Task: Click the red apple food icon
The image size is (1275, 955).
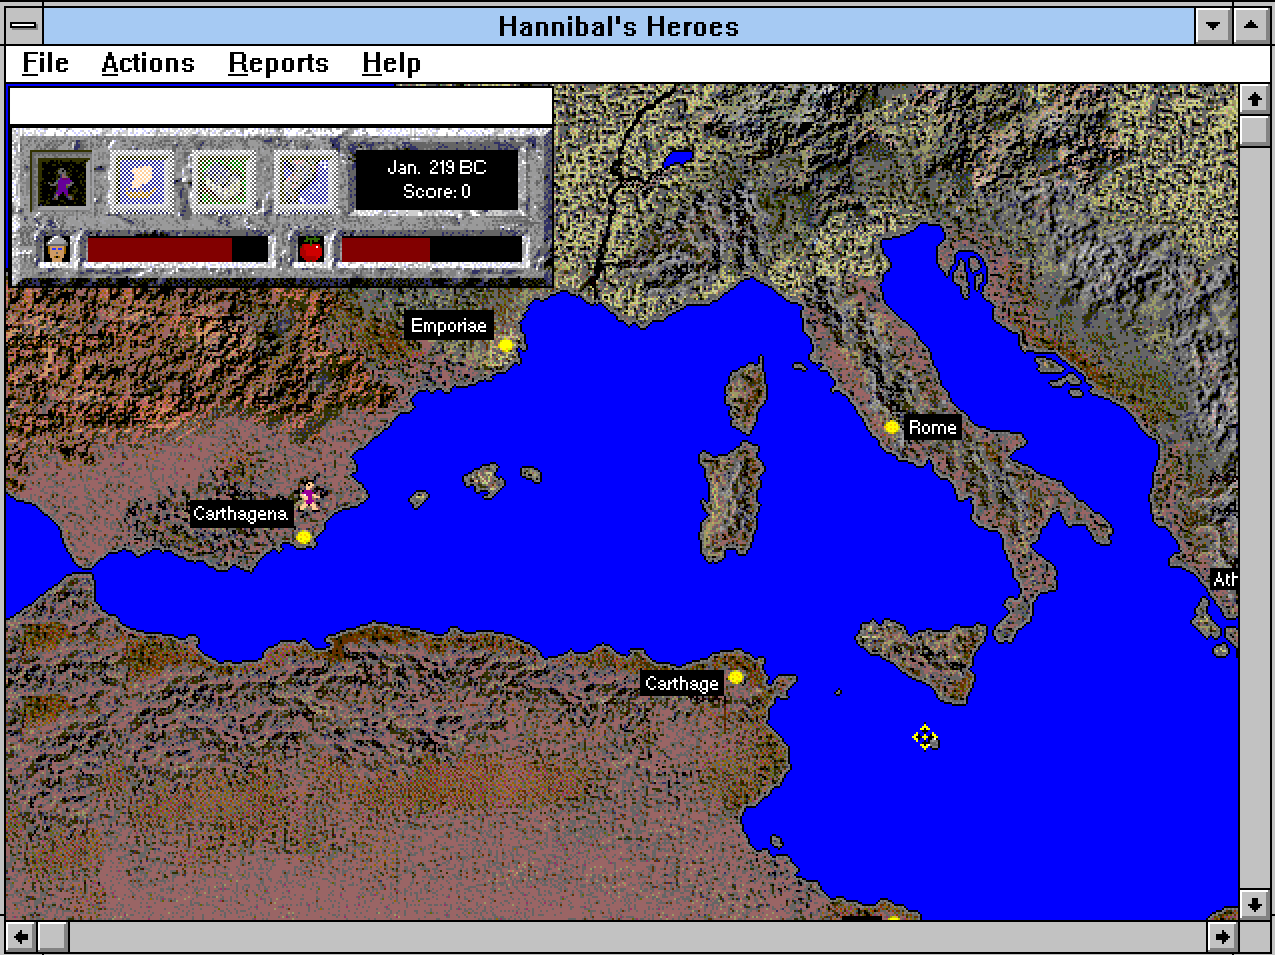Action: coord(311,249)
